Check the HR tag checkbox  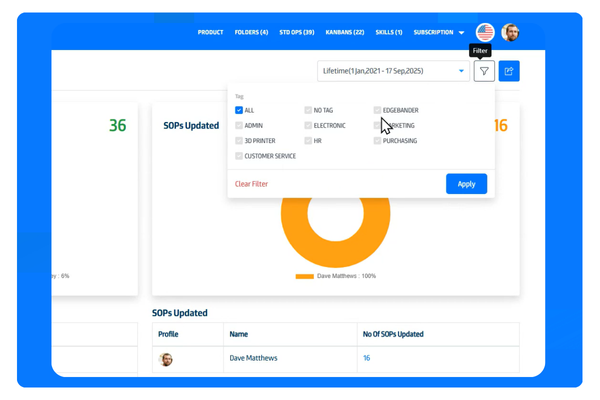click(x=308, y=141)
